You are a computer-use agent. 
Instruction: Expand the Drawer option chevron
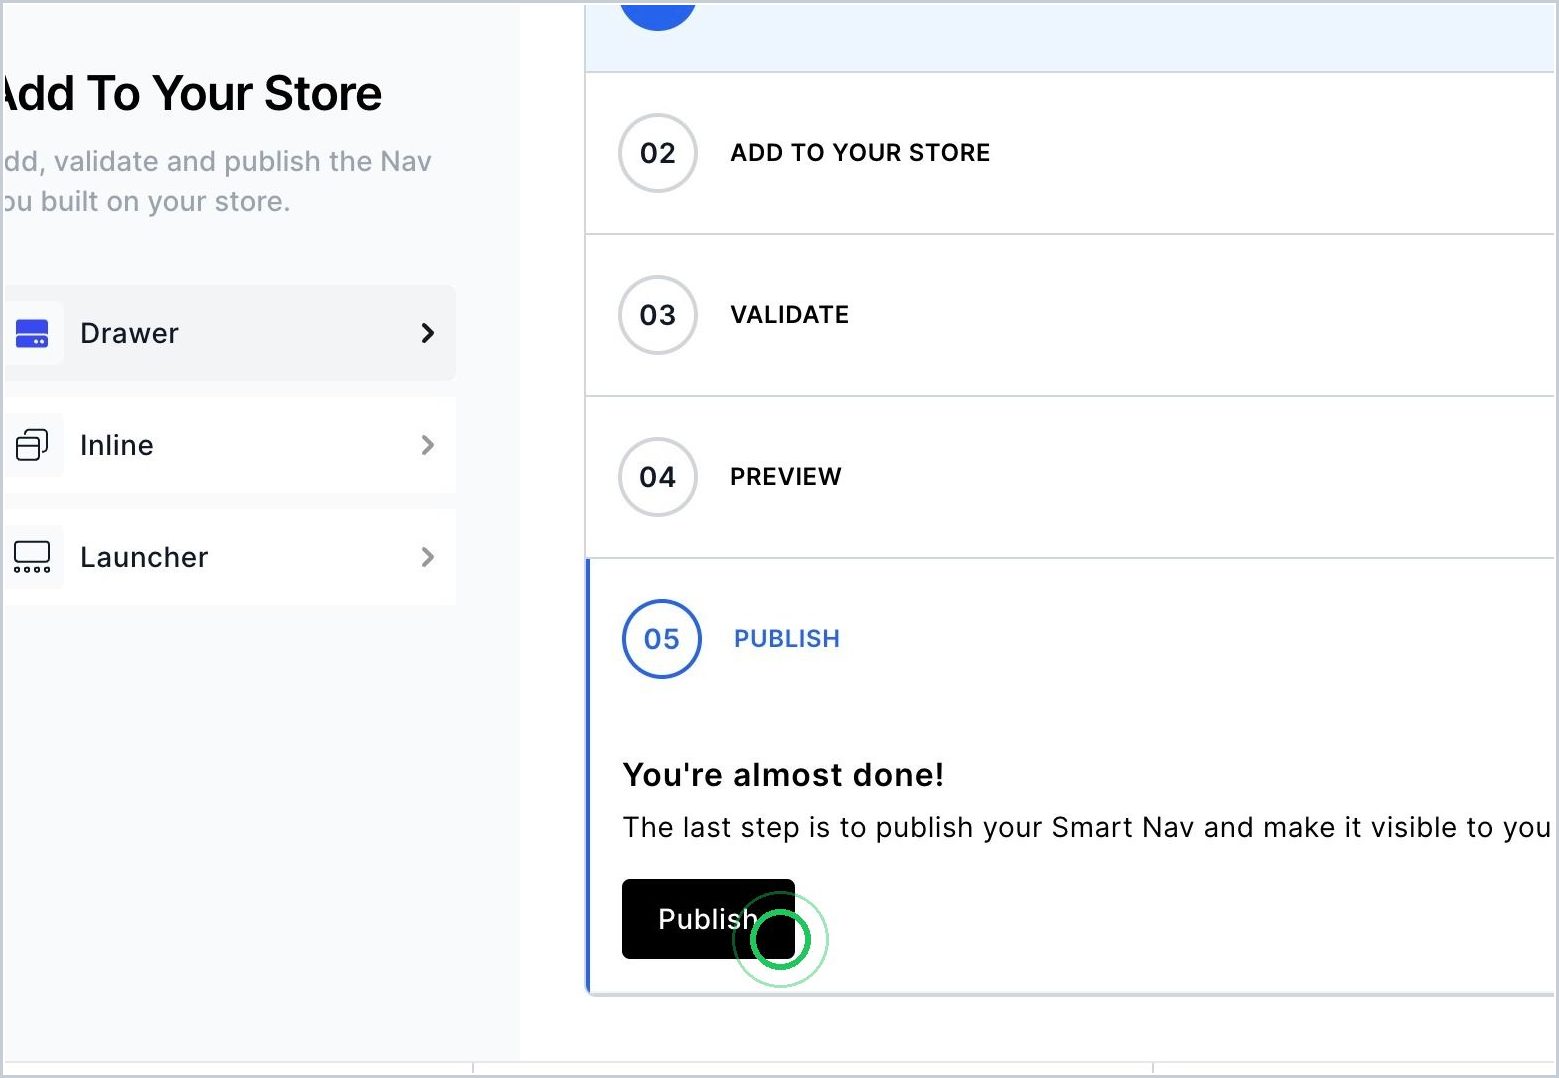(428, 333)
